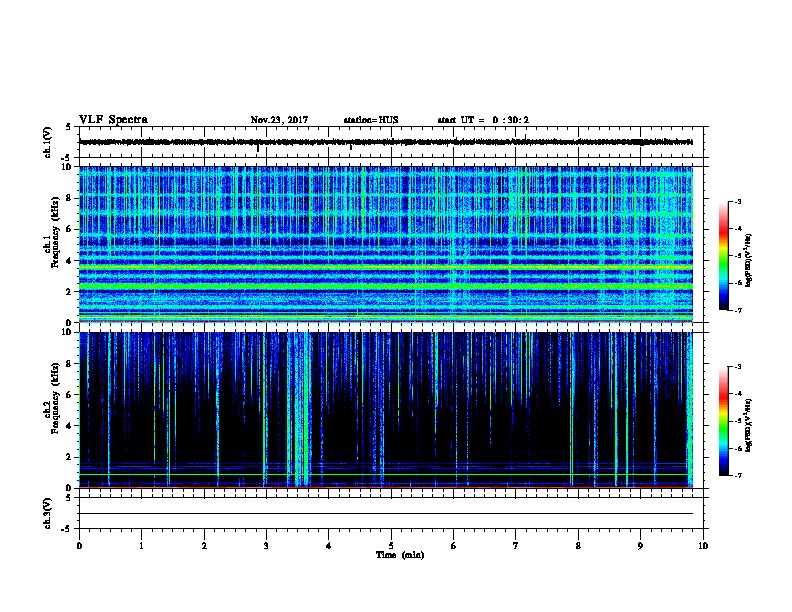The height and width of the screenshot is (612, 792).
Task: Click the ch.1 "Frequency (kHz)" axis label
Action: click(56, 234)
